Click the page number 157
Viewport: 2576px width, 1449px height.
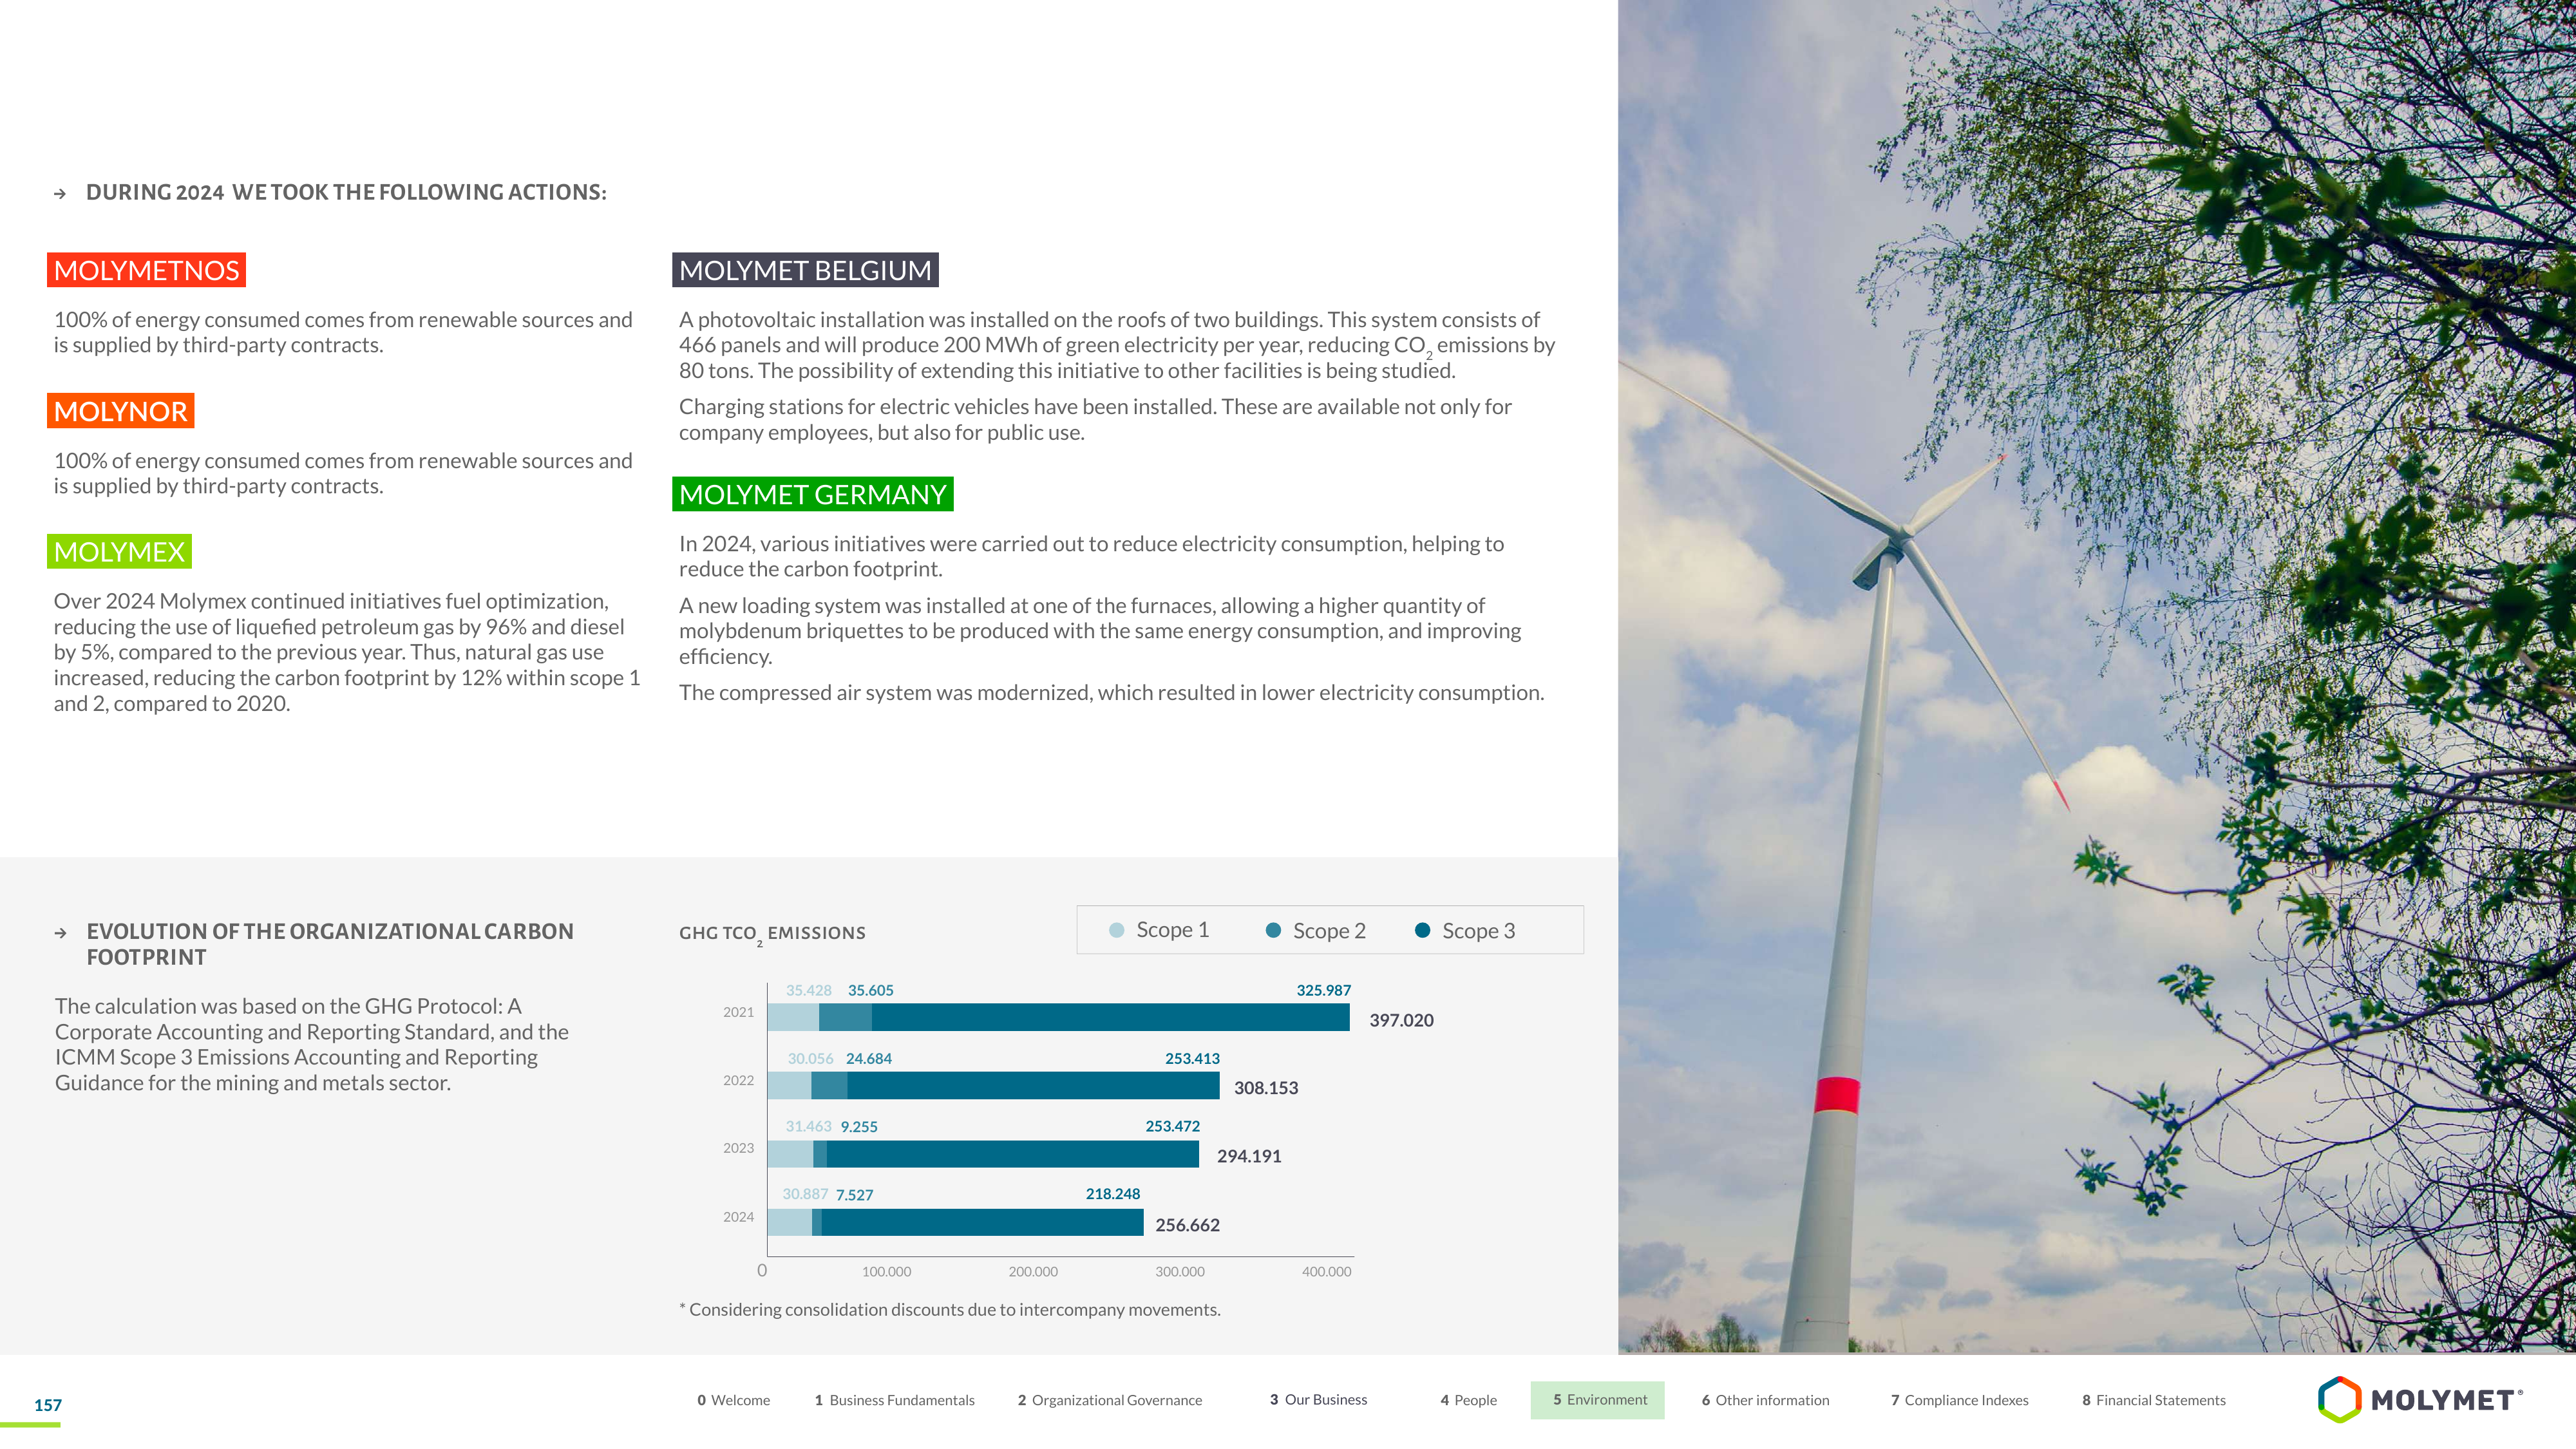coord(47,1405)
